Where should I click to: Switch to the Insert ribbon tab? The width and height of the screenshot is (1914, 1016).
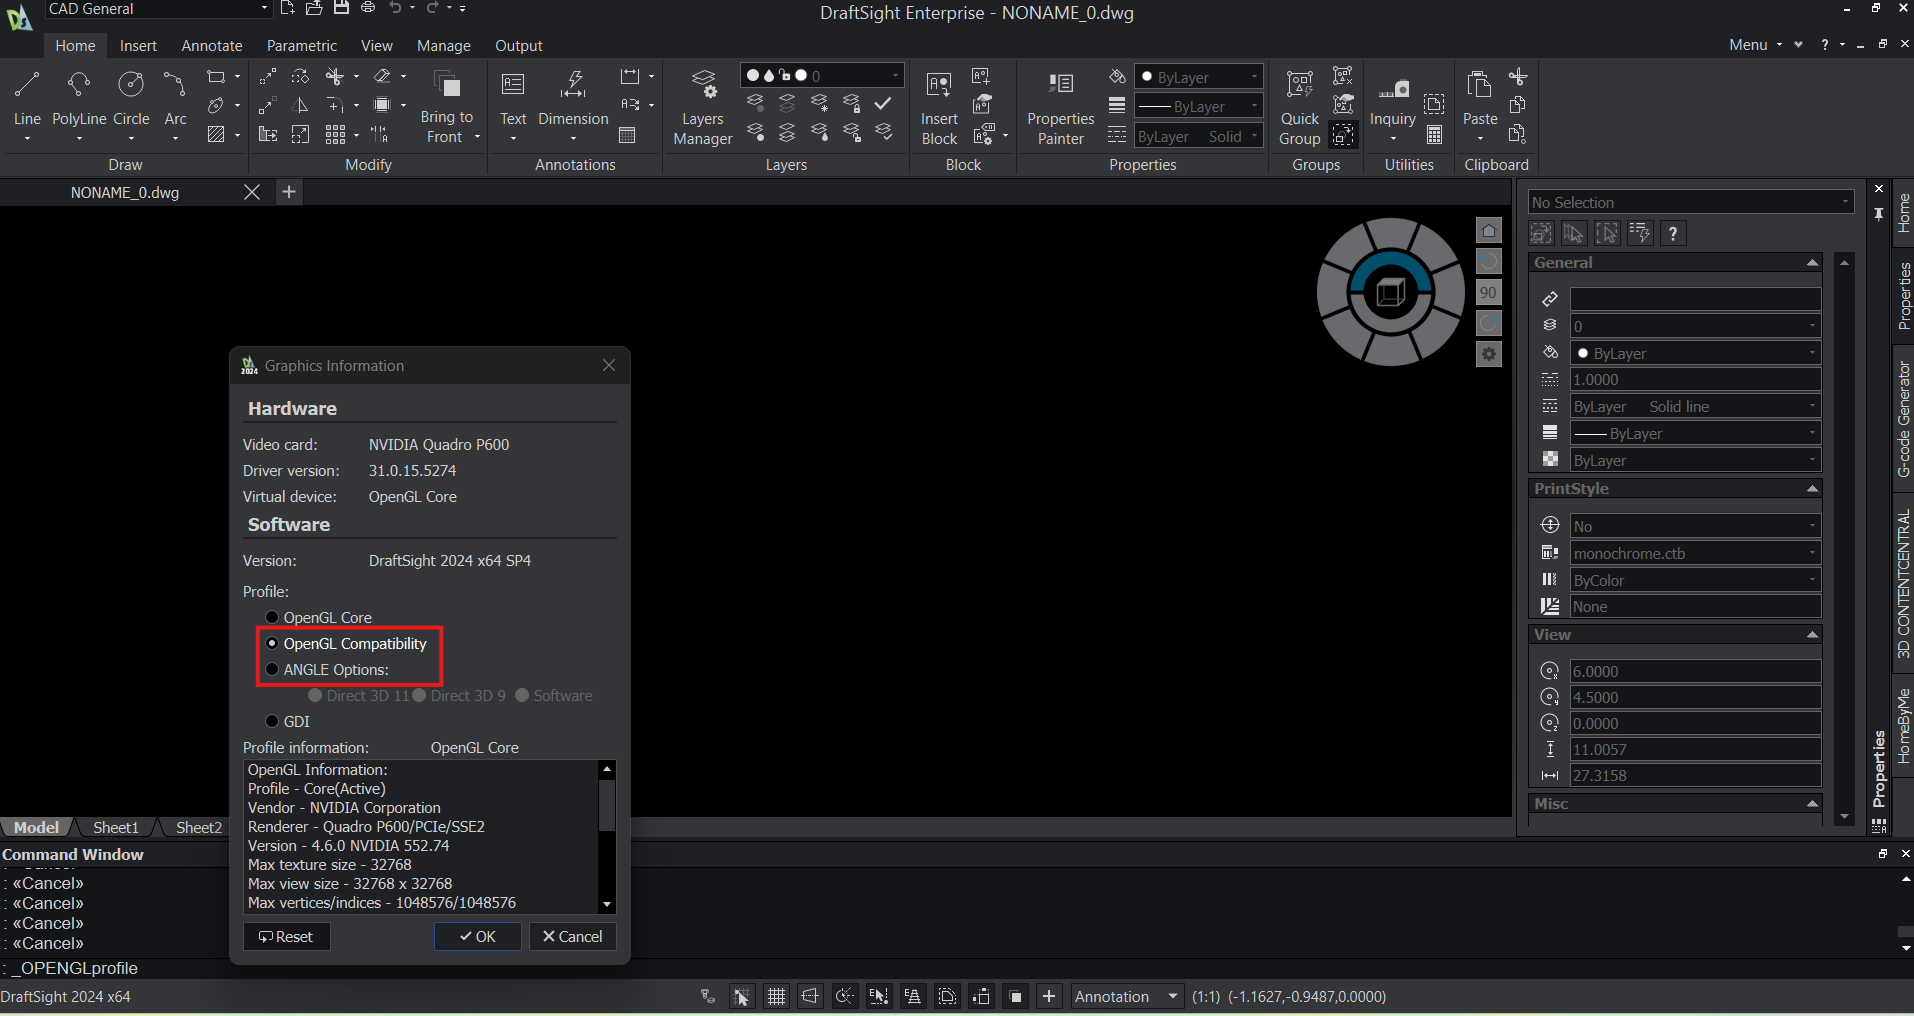(x=138, y=45)
